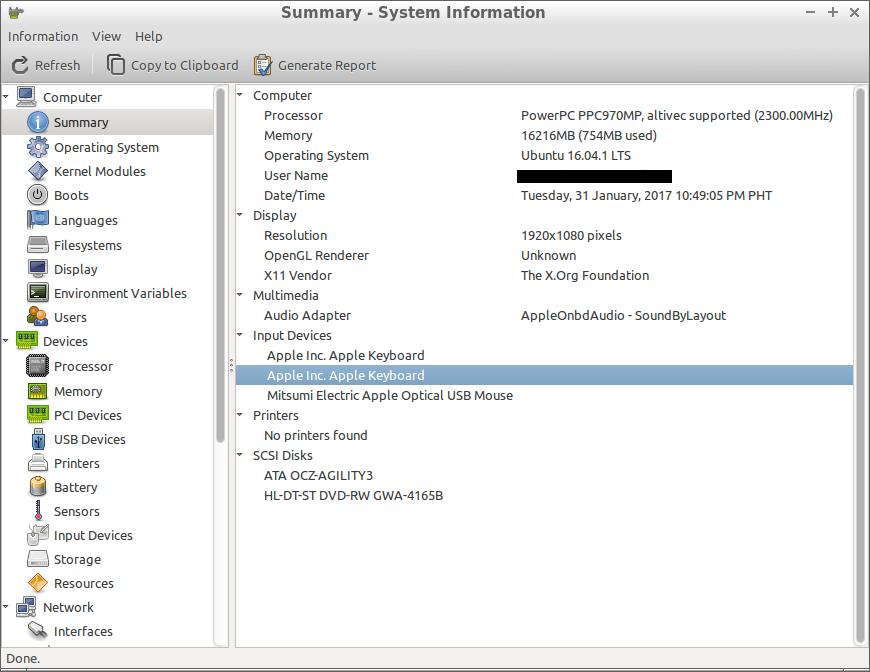Collapse the Devices category in sidebar
The image size is (870, 672).
(x=6, y=341)
